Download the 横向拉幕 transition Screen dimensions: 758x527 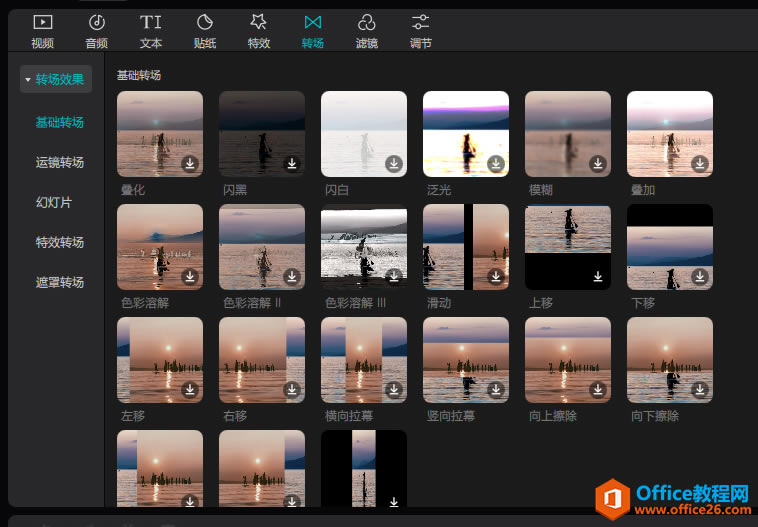(394, 389)
